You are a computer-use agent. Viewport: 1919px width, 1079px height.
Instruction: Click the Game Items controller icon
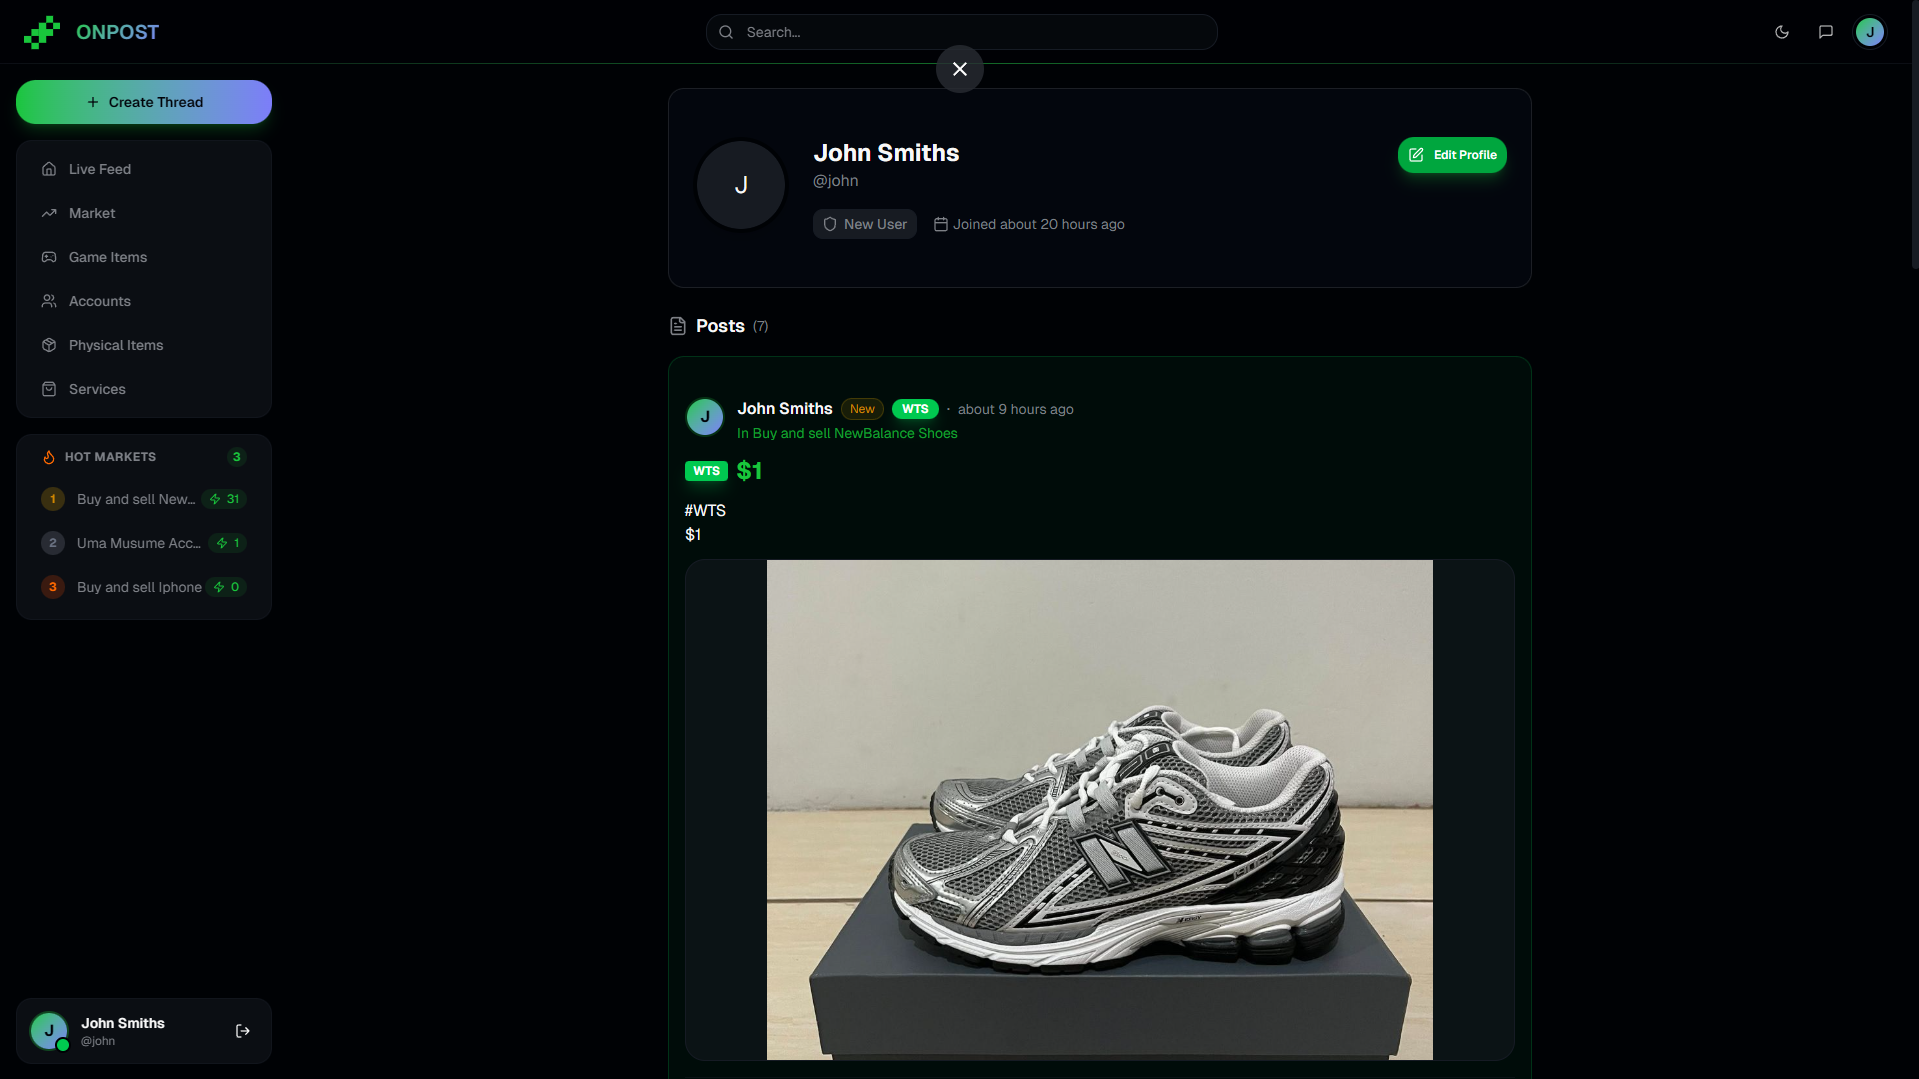point(49,257)
